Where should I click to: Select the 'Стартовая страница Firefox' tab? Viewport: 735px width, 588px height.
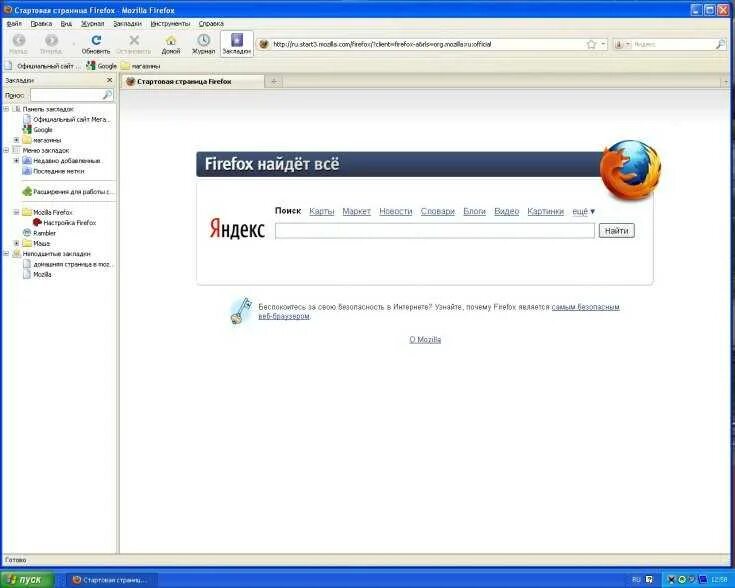point(193,82)
